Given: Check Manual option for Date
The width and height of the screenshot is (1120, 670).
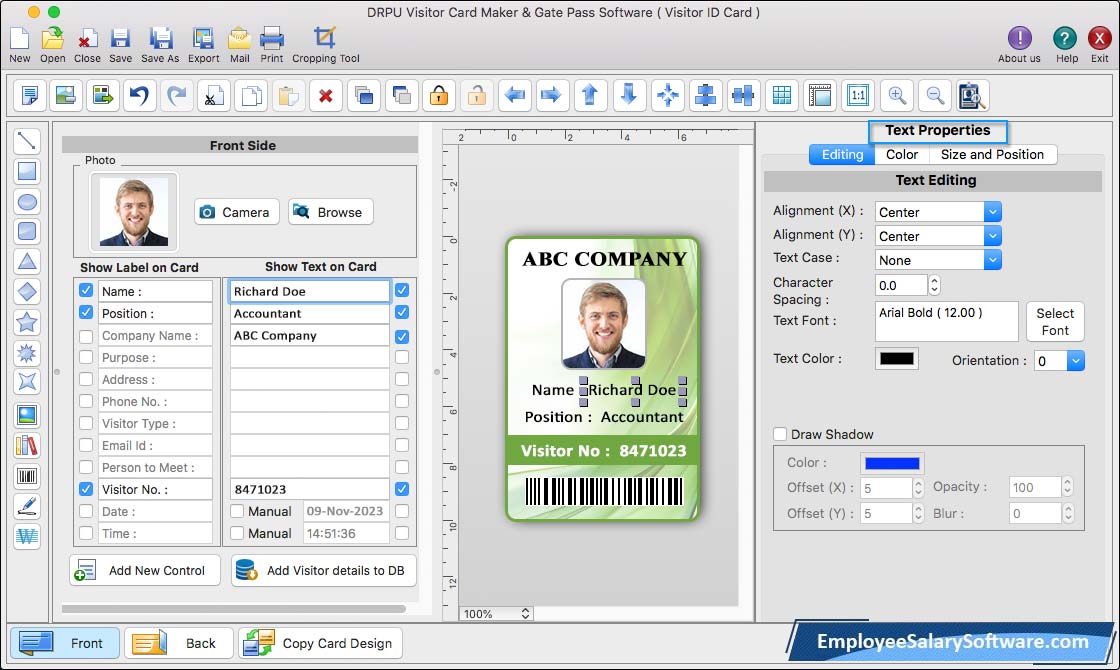Looking at the screenshot, I should click(237, 511).
